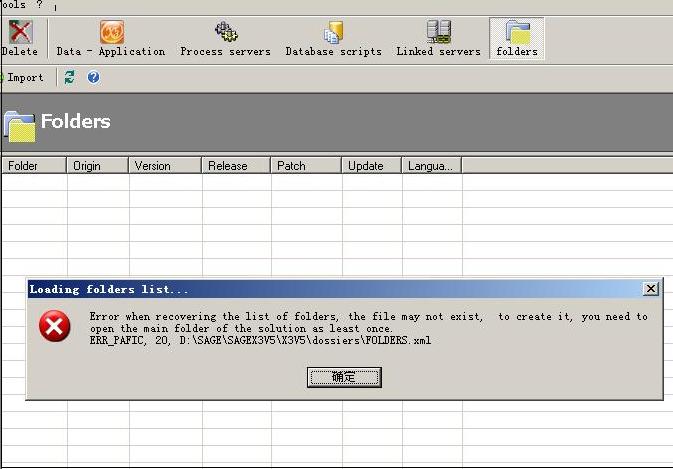Close the Loading folders list dialog

click(651, 289)
